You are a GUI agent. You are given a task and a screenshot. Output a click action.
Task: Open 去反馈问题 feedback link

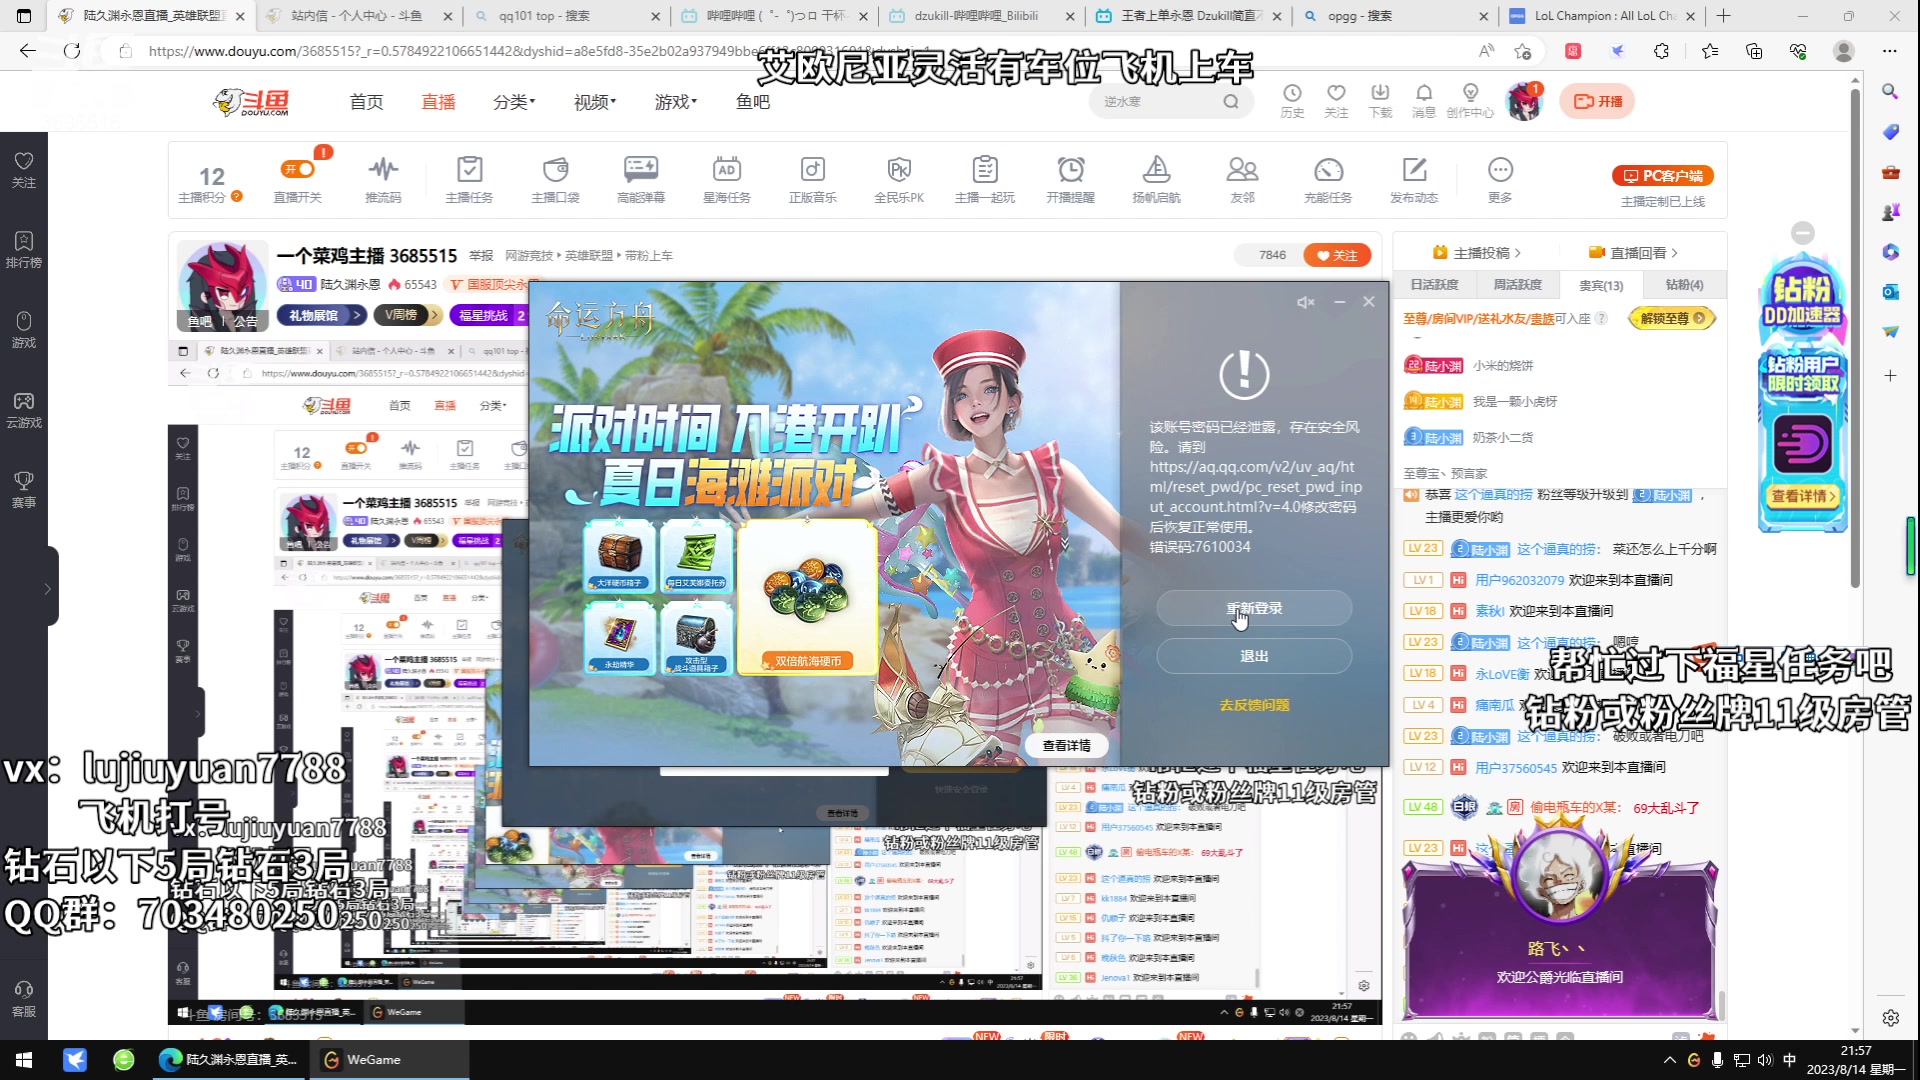coord(1254,705)
